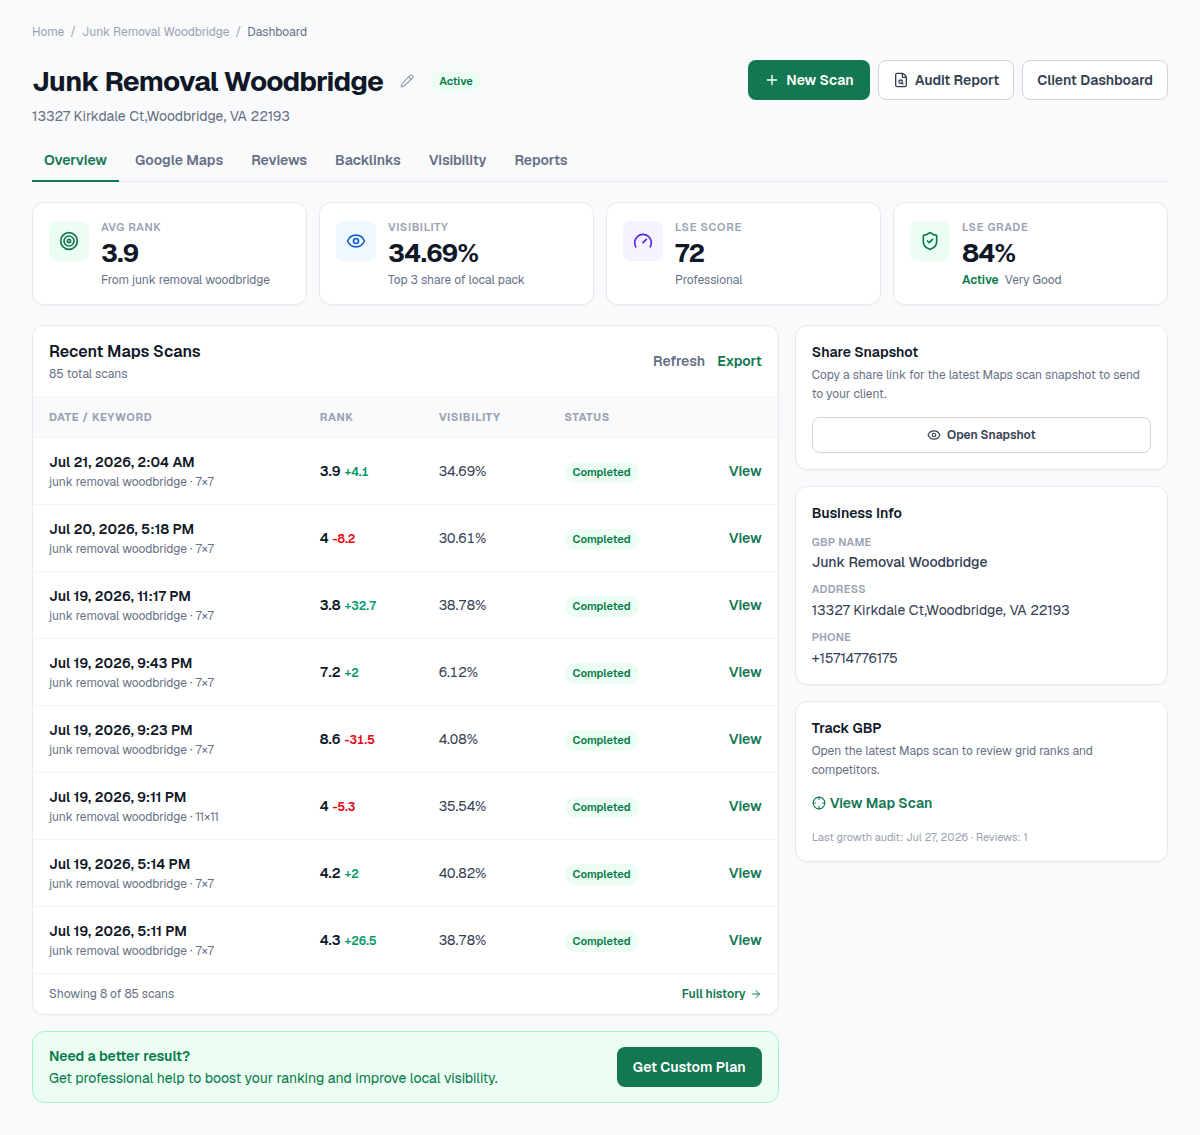
Task: Click the 34.69% visibility stat value
Action: [433, 253]
